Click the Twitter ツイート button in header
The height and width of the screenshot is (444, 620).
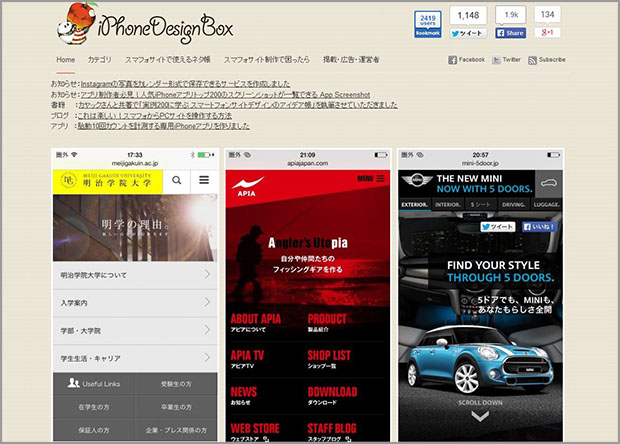click(x=468, y=34)
